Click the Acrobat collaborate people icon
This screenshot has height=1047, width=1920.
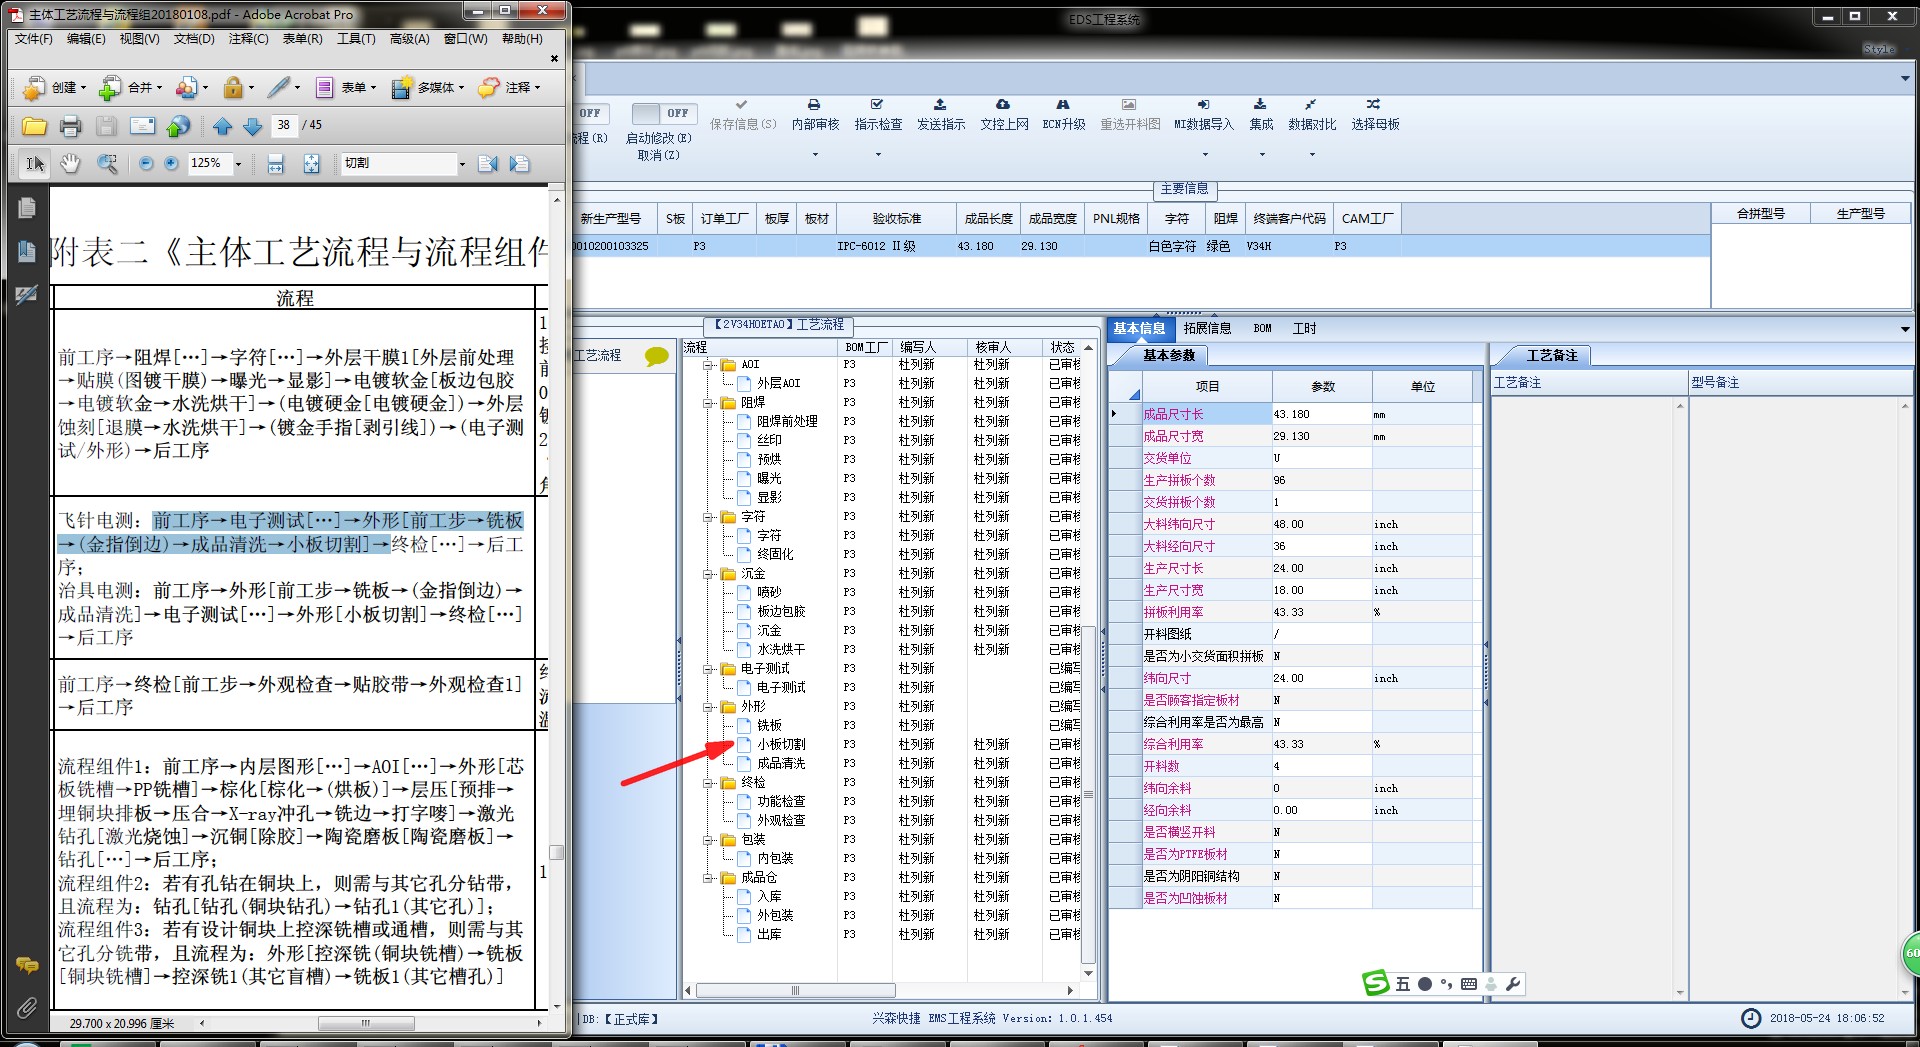186,88
